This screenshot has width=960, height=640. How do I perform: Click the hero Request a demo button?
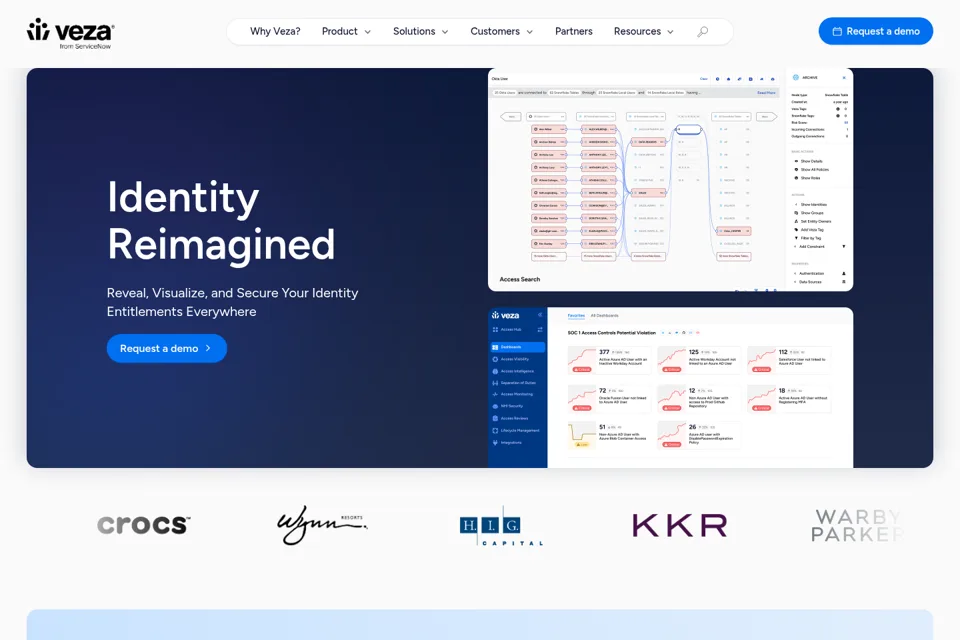point(167,348)
